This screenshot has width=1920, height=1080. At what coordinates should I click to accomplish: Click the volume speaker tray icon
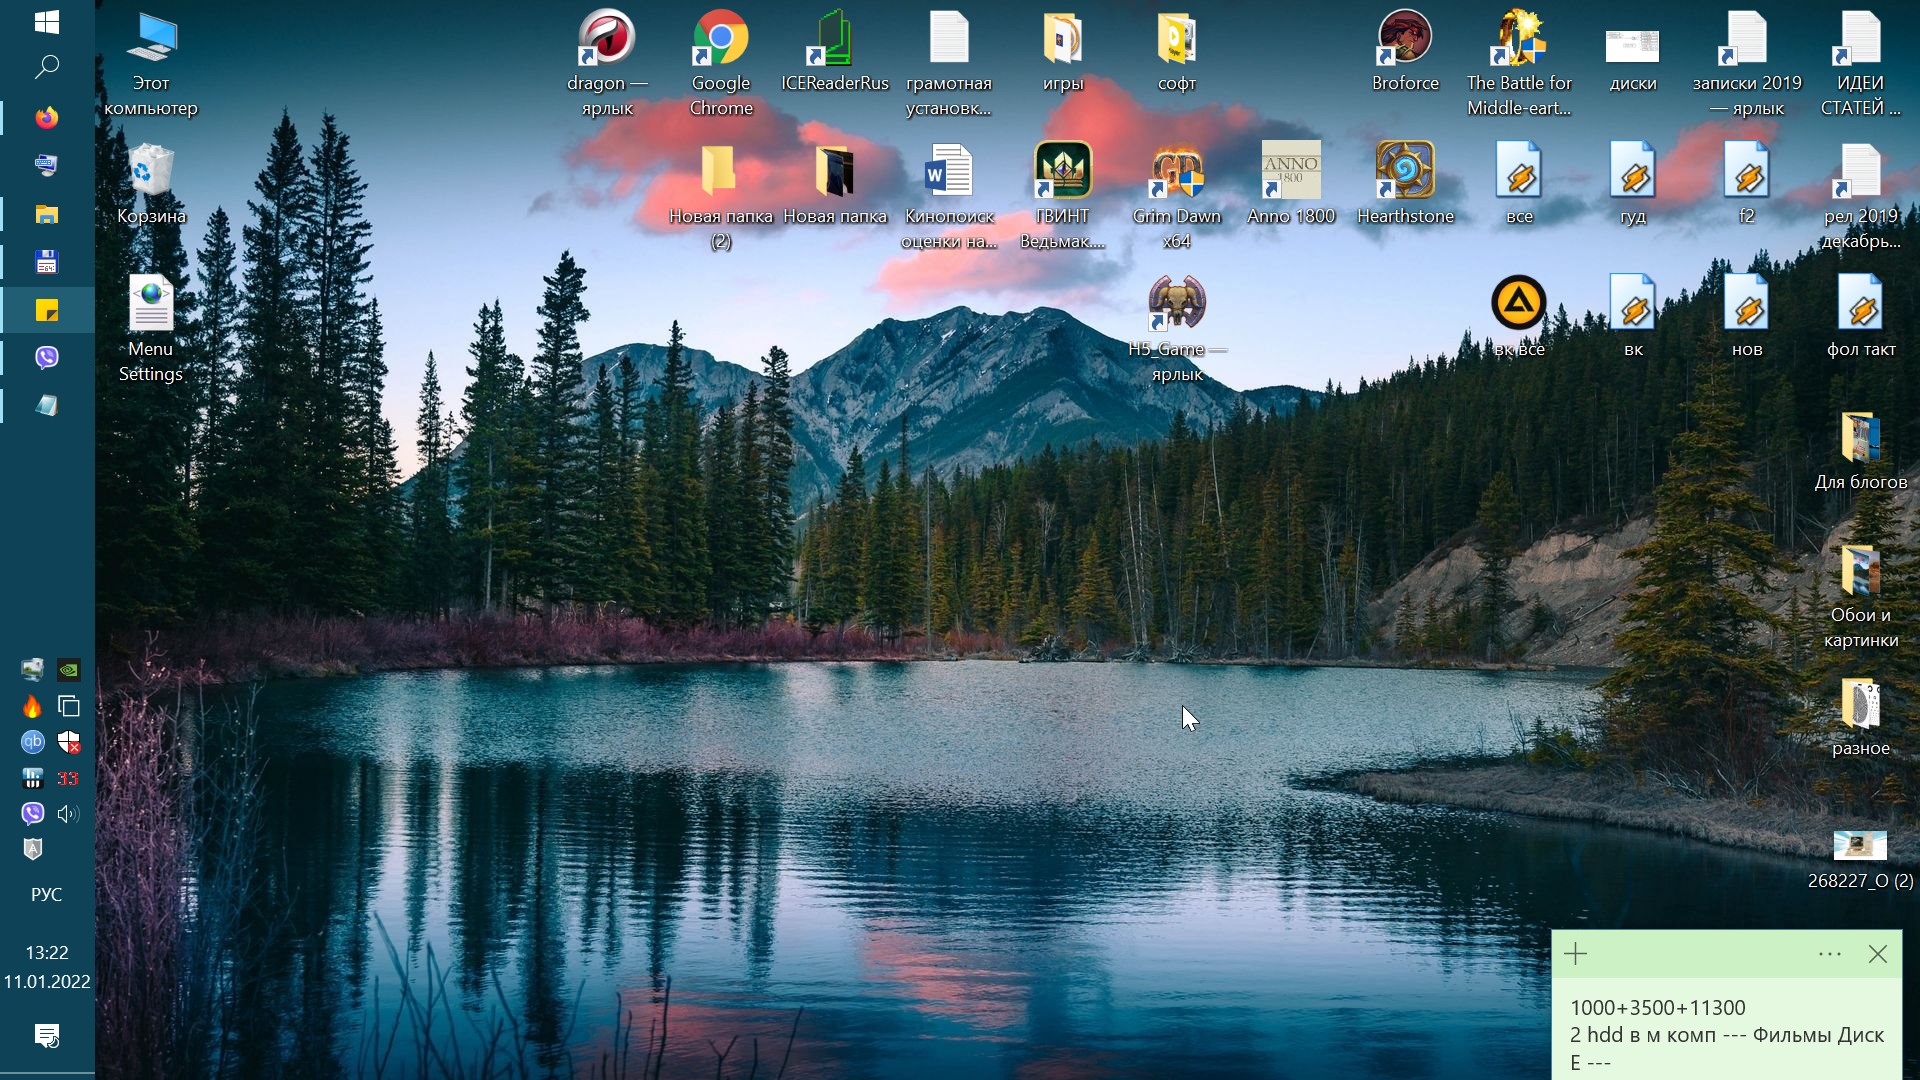pos(69,814)
